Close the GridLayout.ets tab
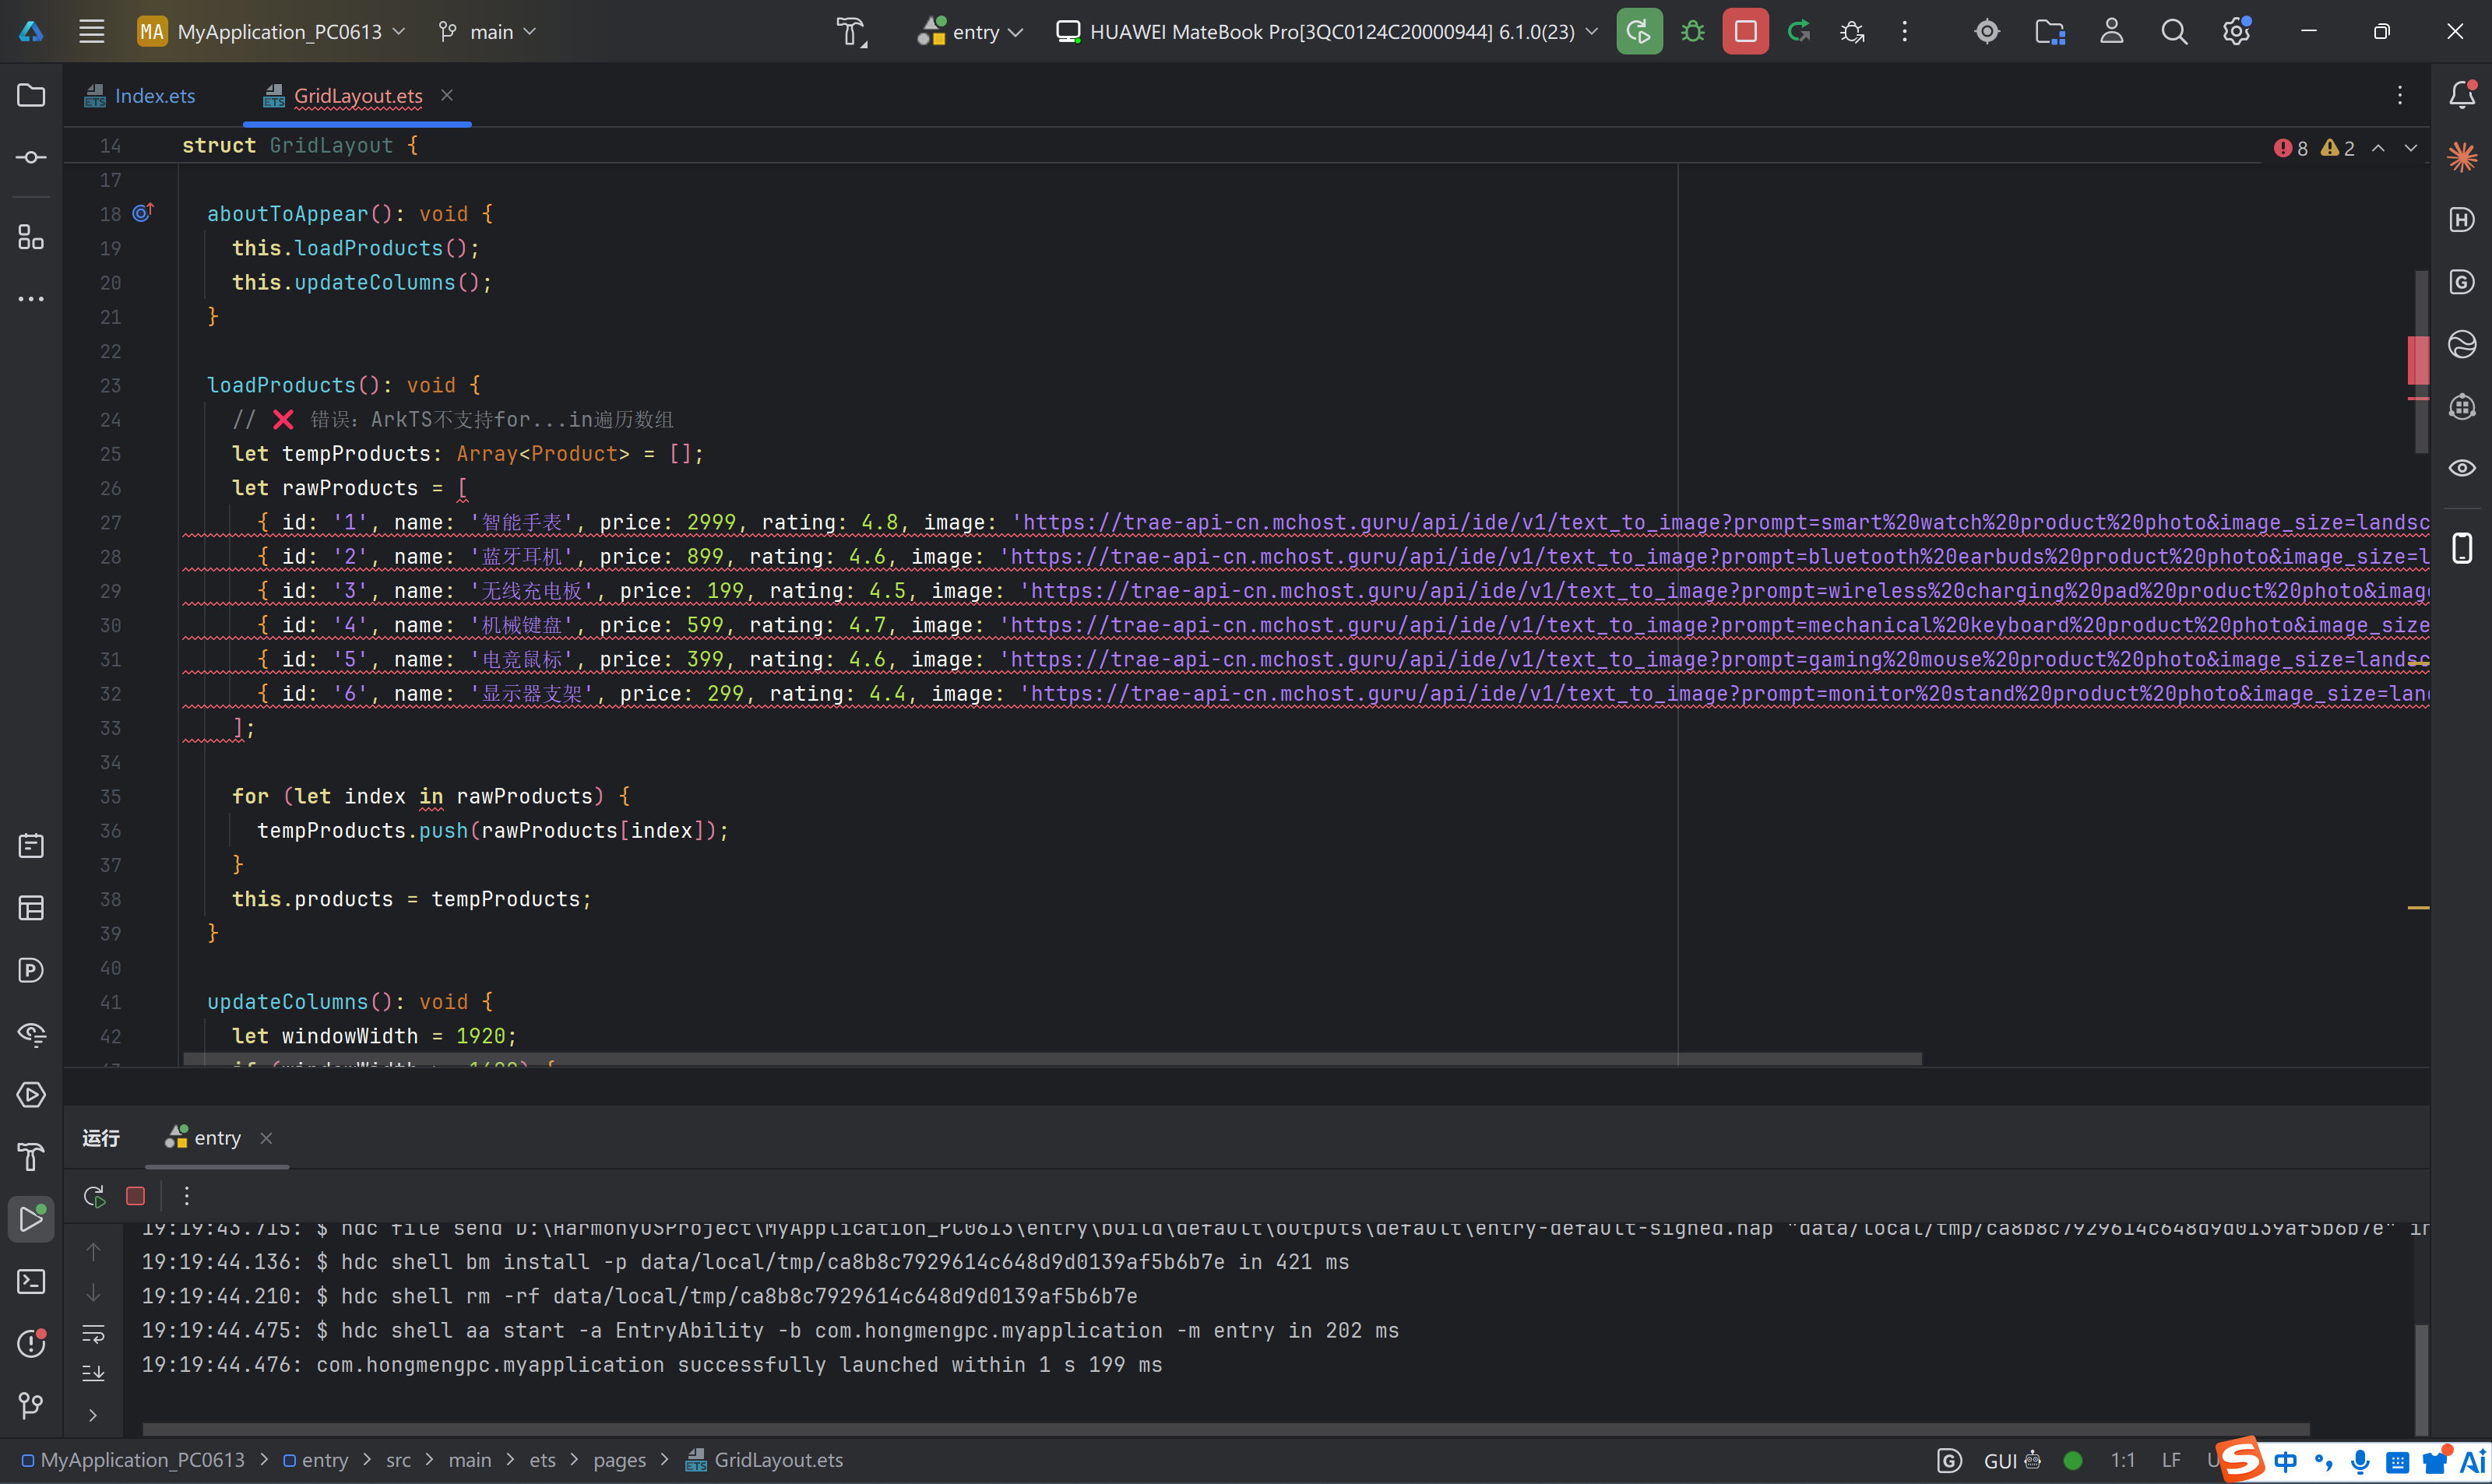Image resolution: width=2492 pixels, height=1484 pixels. click(447, 95)
